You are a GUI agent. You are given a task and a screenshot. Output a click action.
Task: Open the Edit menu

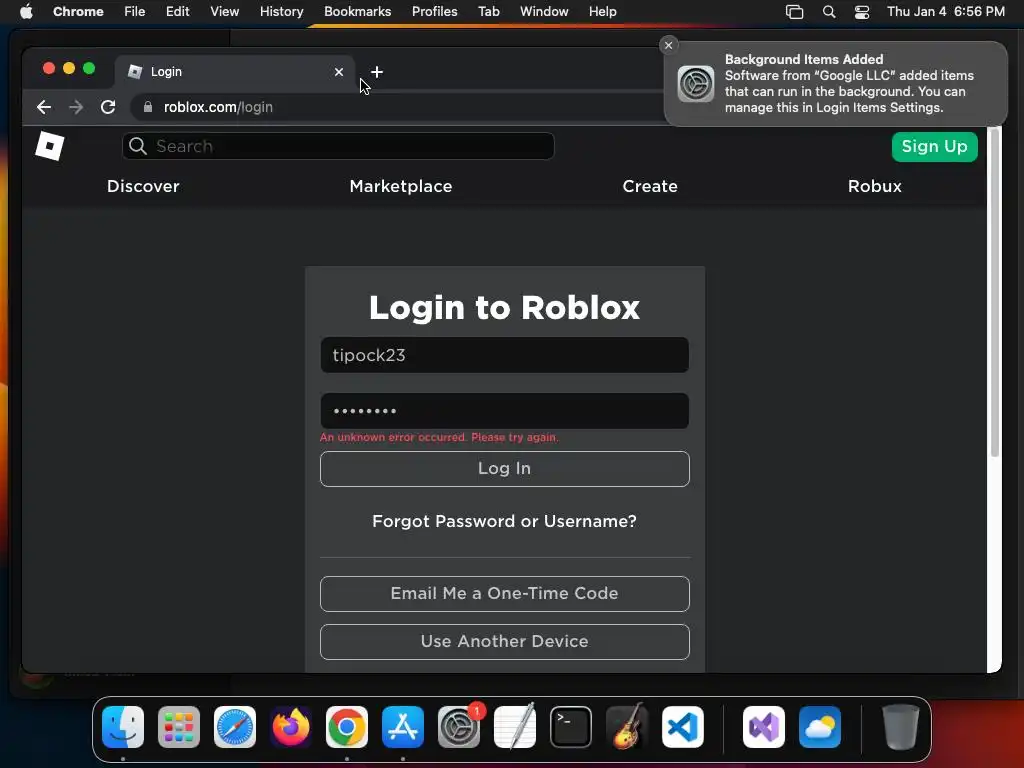point(177,12)
